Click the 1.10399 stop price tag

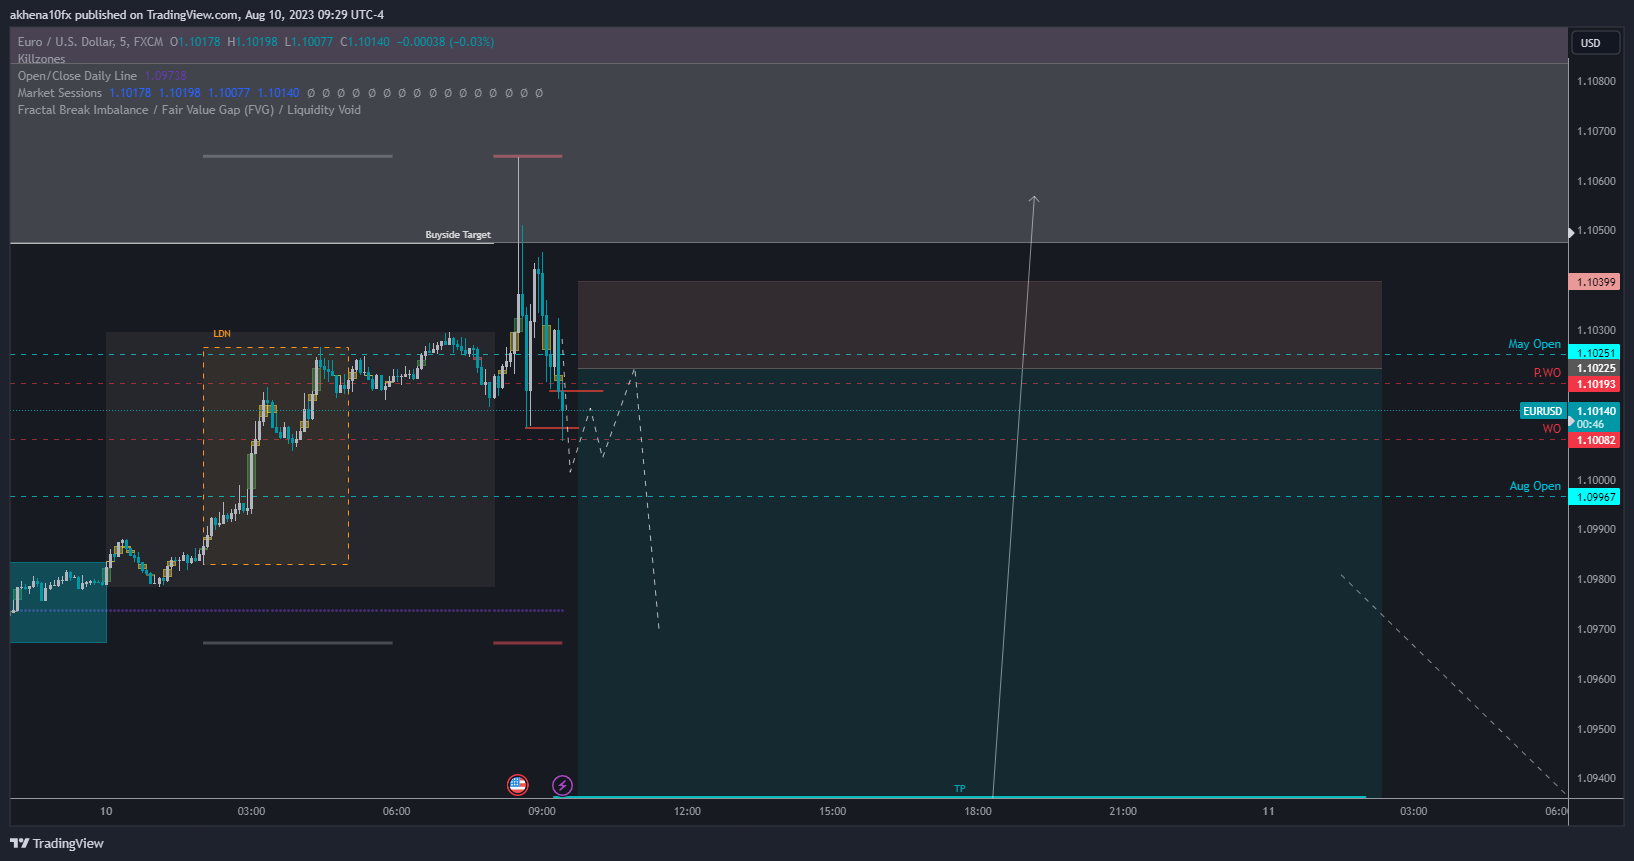click(x=1595, y=282)
